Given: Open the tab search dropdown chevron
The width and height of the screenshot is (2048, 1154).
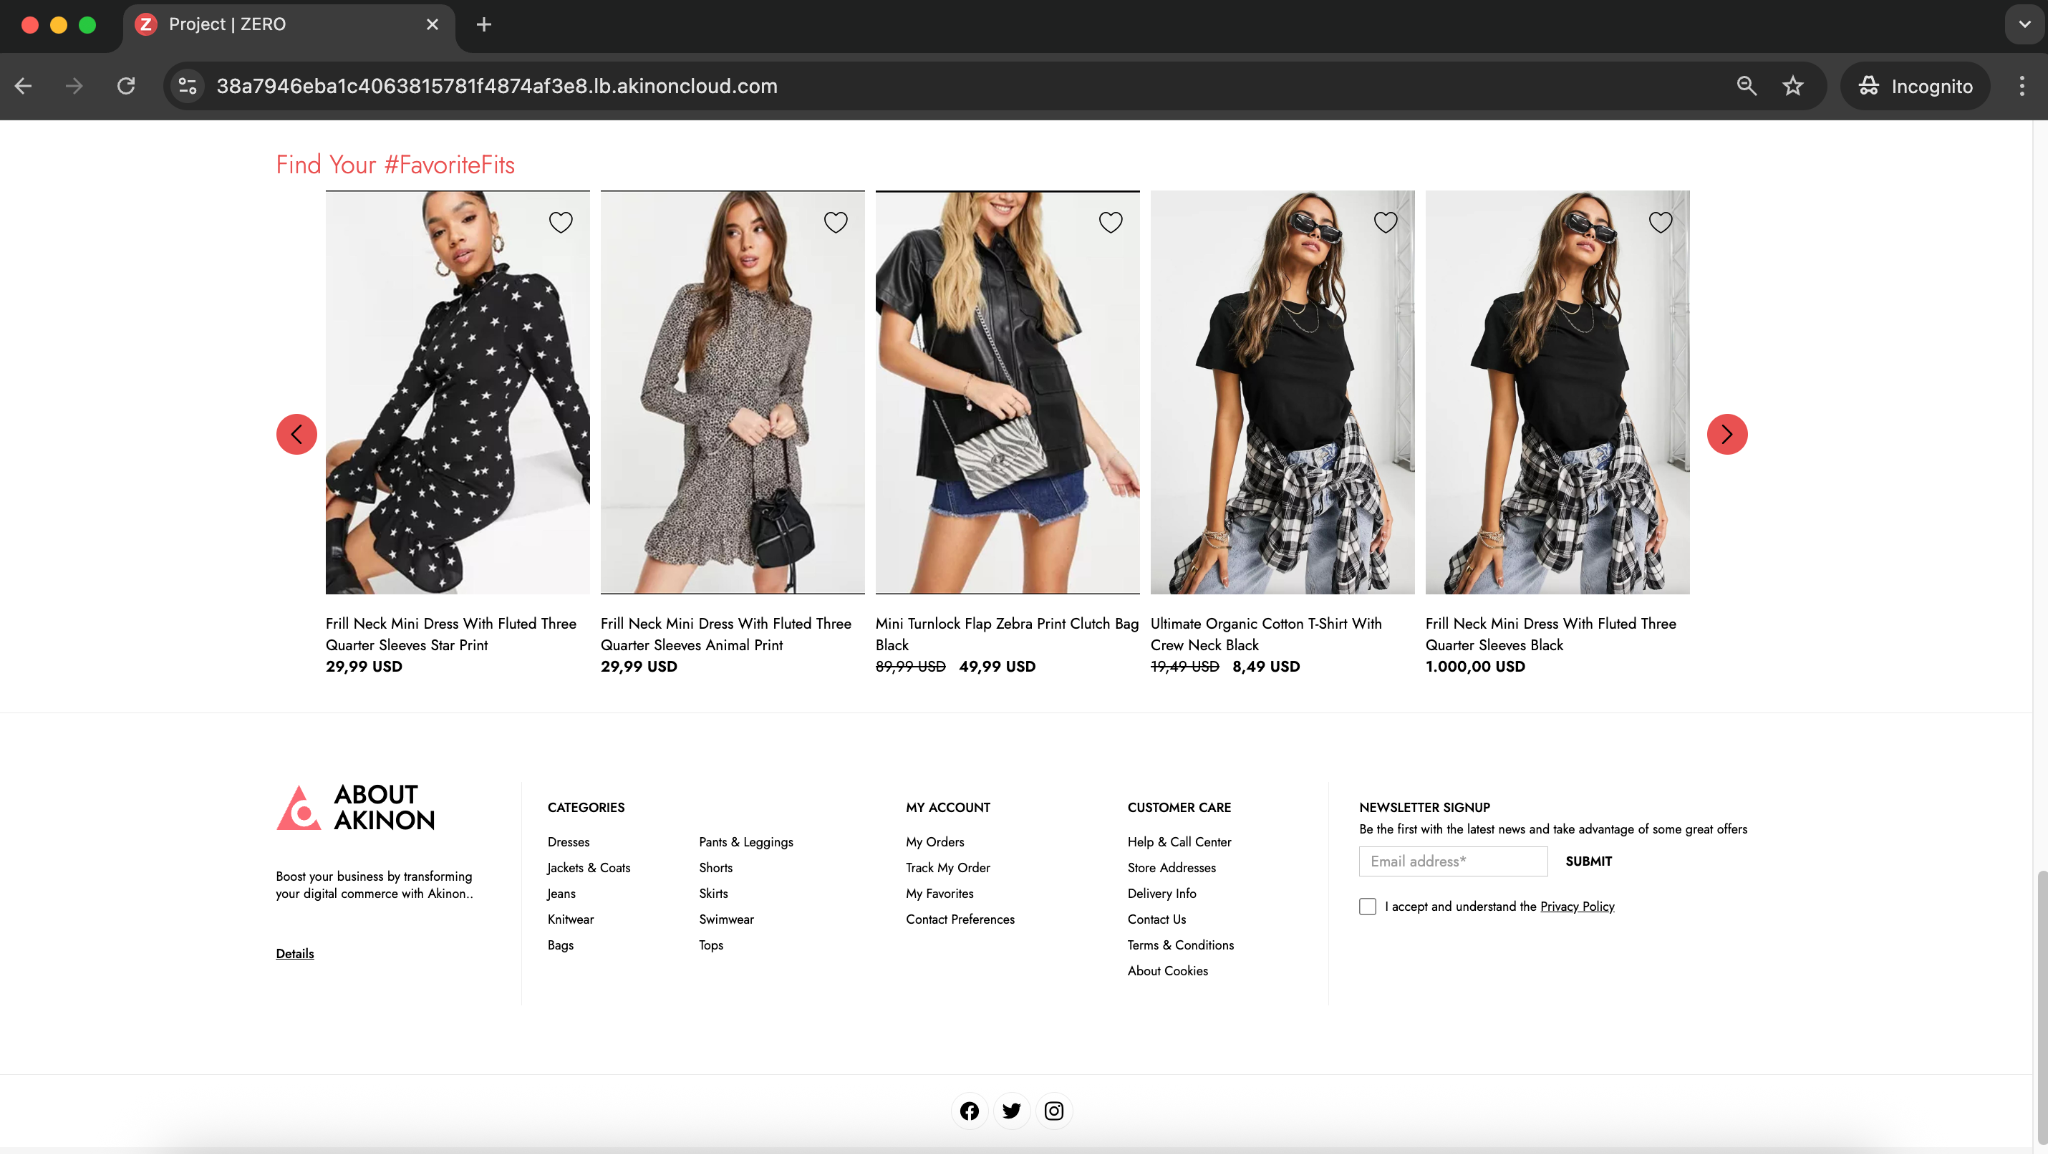Looking at the screenshot, I should pos(2024,24).
